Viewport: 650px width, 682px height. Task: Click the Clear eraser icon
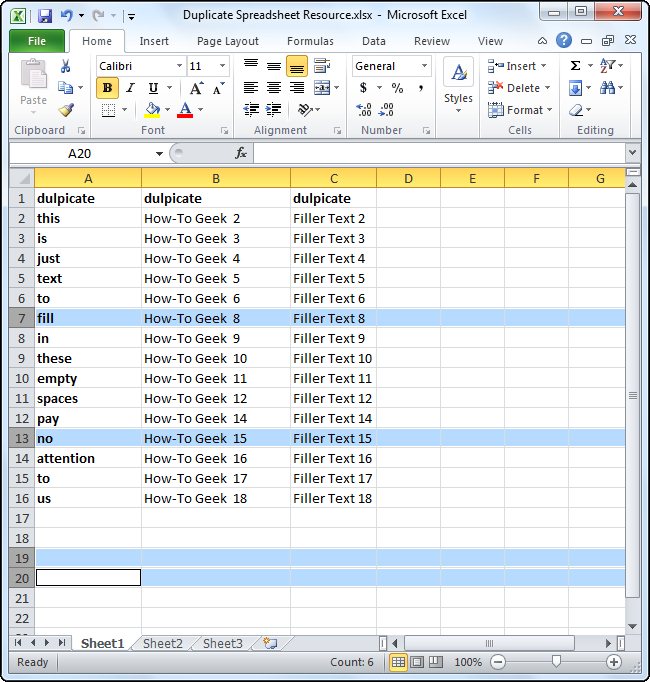576,110
